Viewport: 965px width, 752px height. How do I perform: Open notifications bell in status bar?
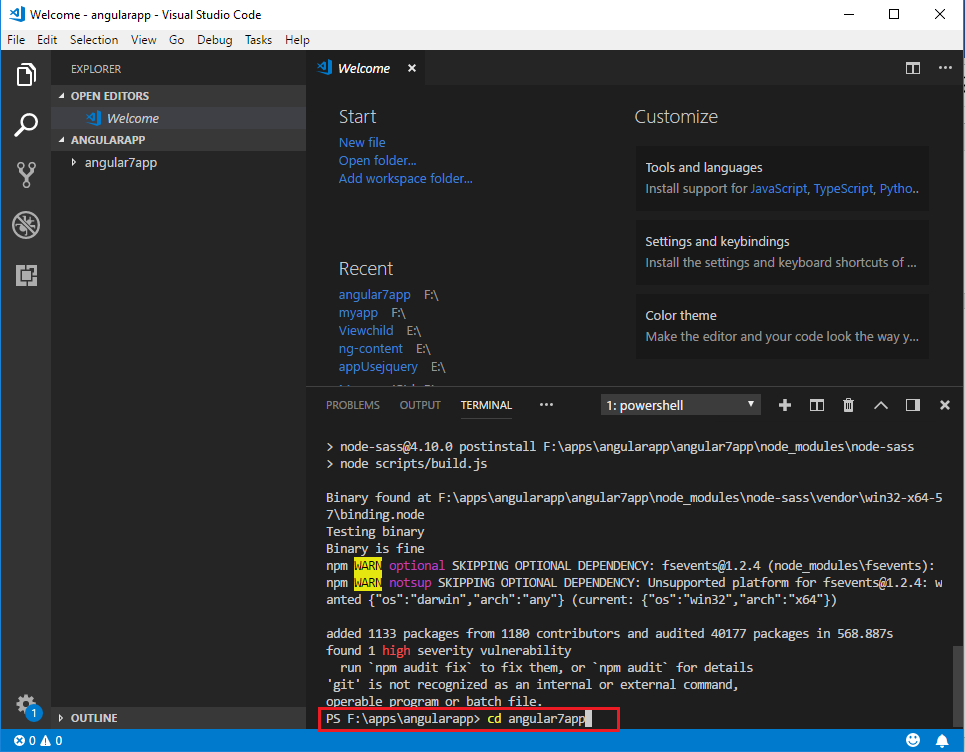942,740
